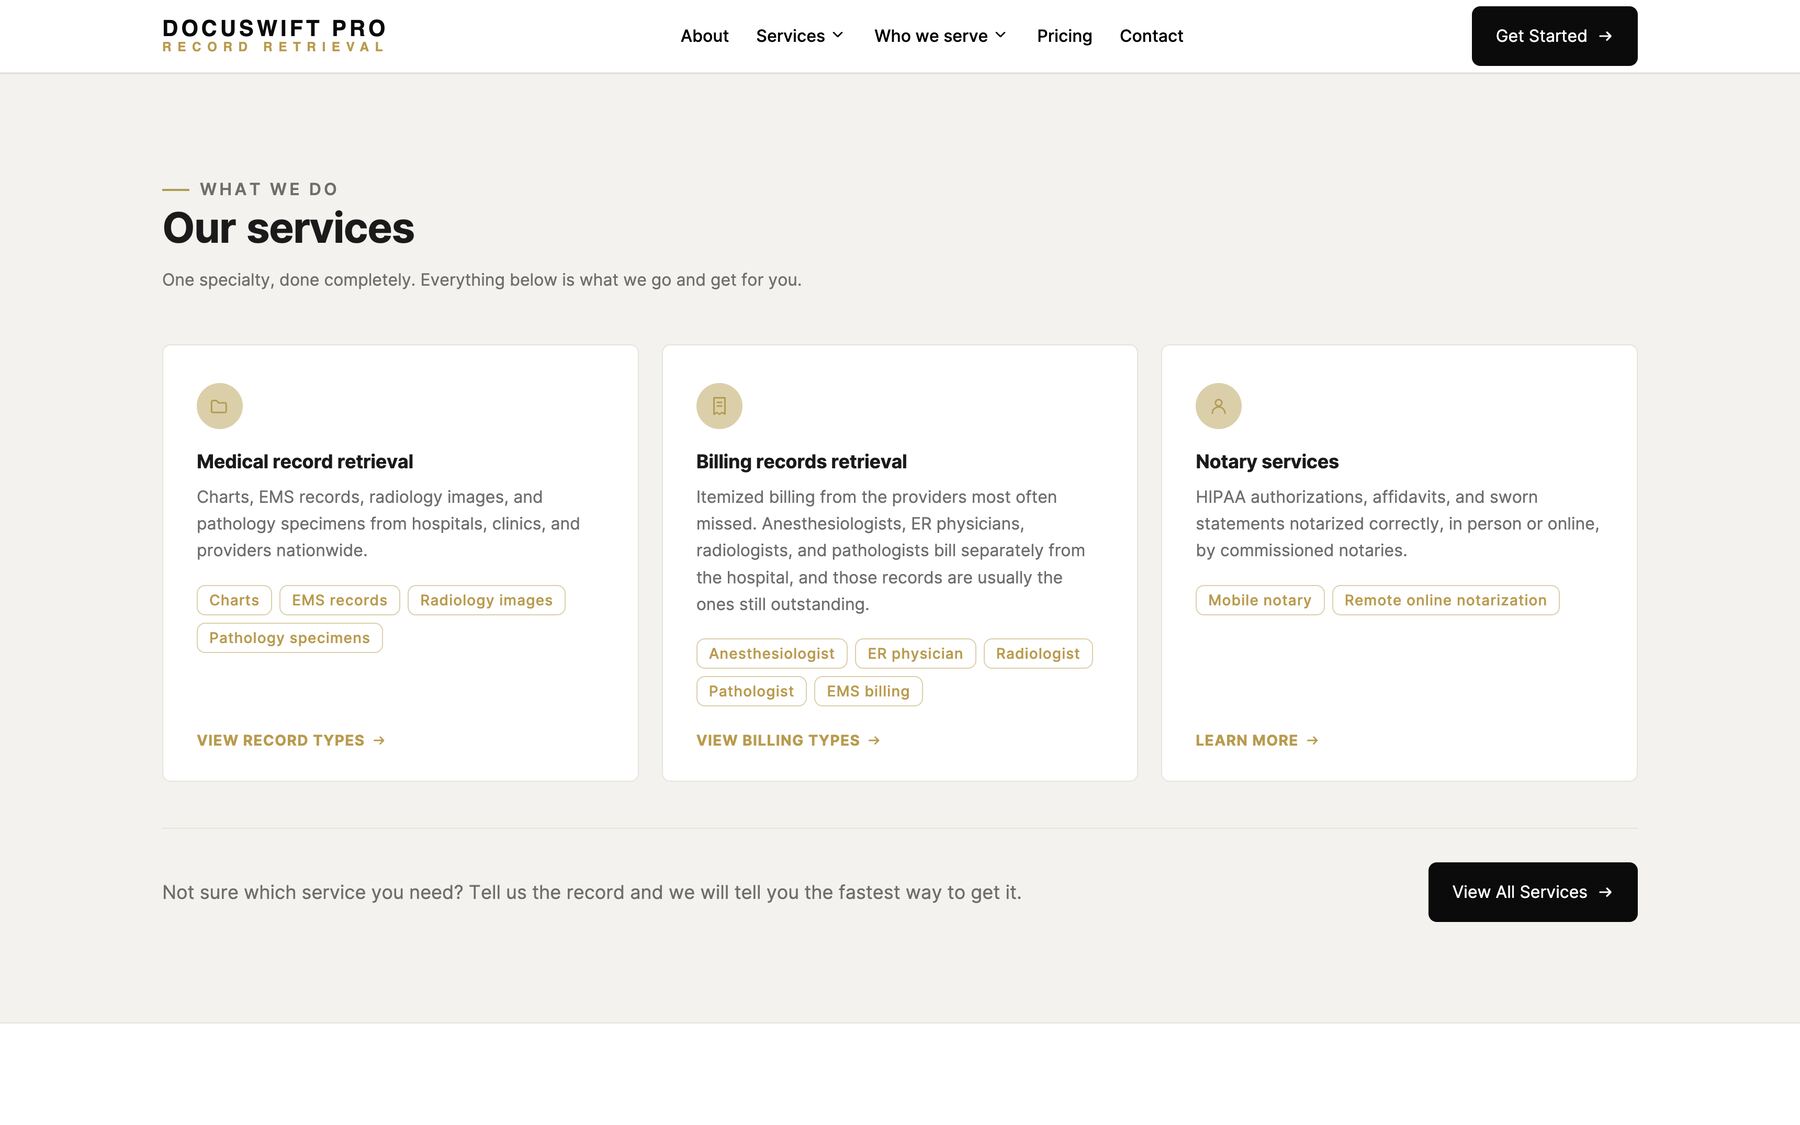Go to the About page
Screen dimensions: 1800x1125
704,36
